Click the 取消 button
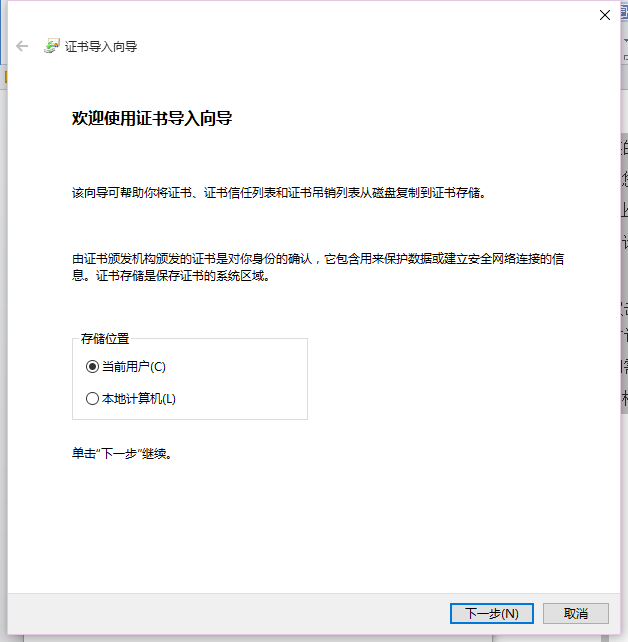 (x=576, y=613)
